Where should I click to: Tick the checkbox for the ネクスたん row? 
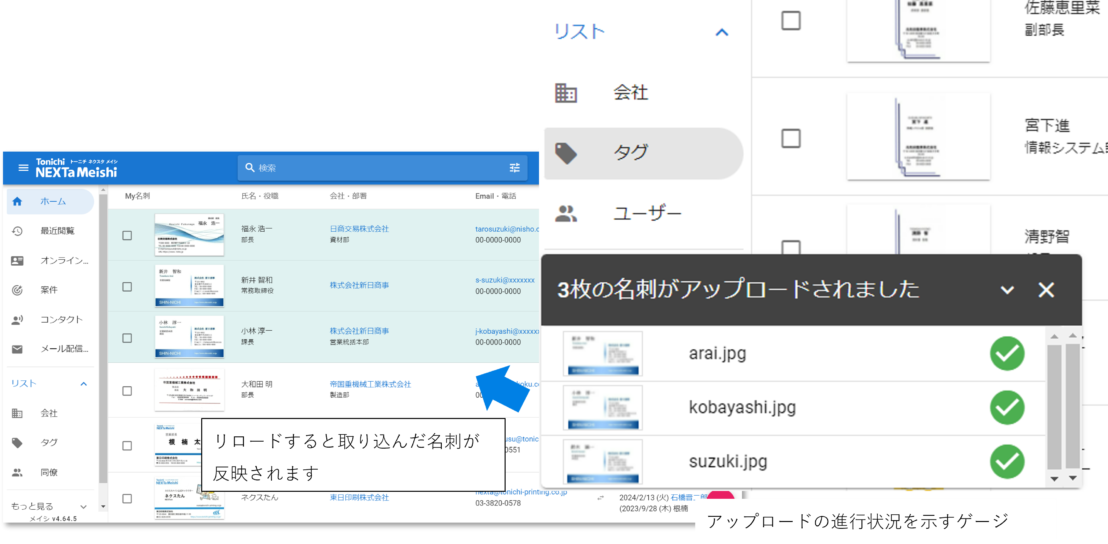127,498
